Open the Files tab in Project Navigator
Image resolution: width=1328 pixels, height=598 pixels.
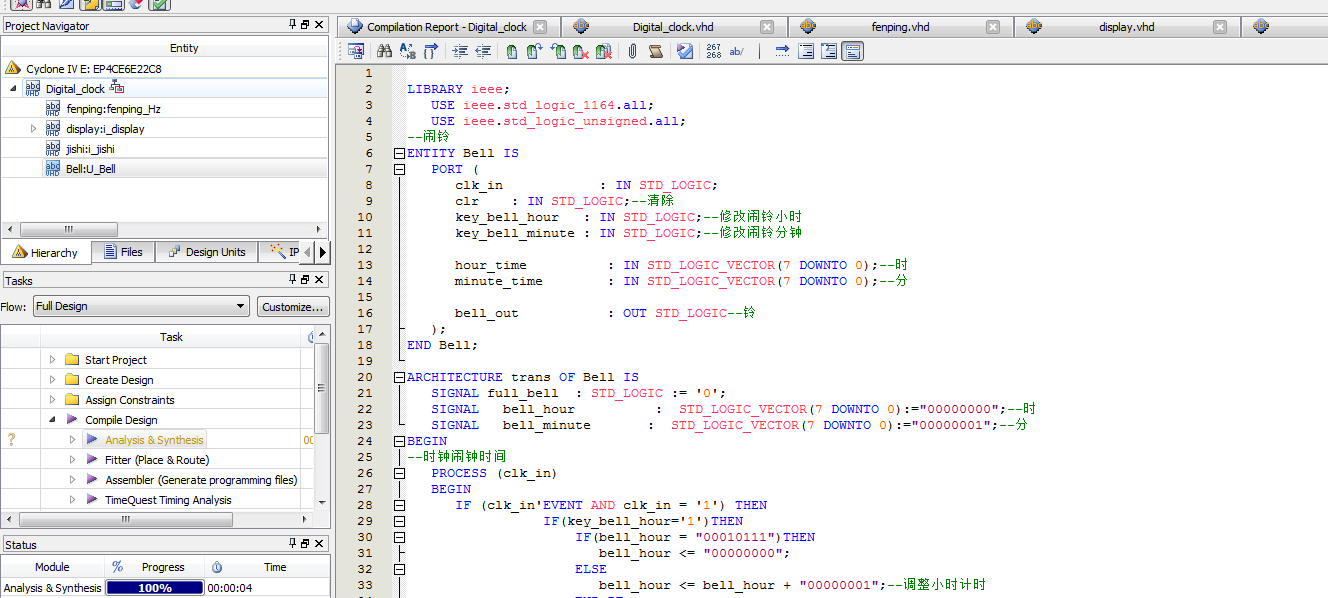pyautogui.click(x=122, y=252)
